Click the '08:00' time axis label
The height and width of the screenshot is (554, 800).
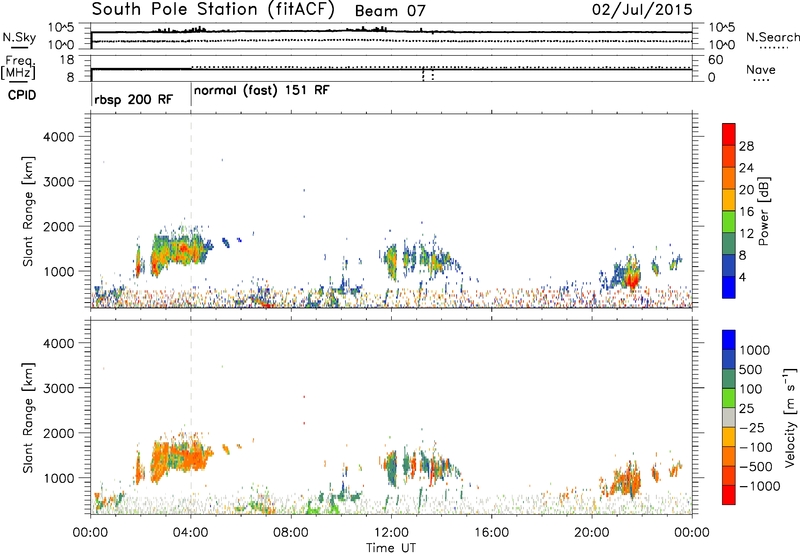pyautogui.click(x=291, y=533)
